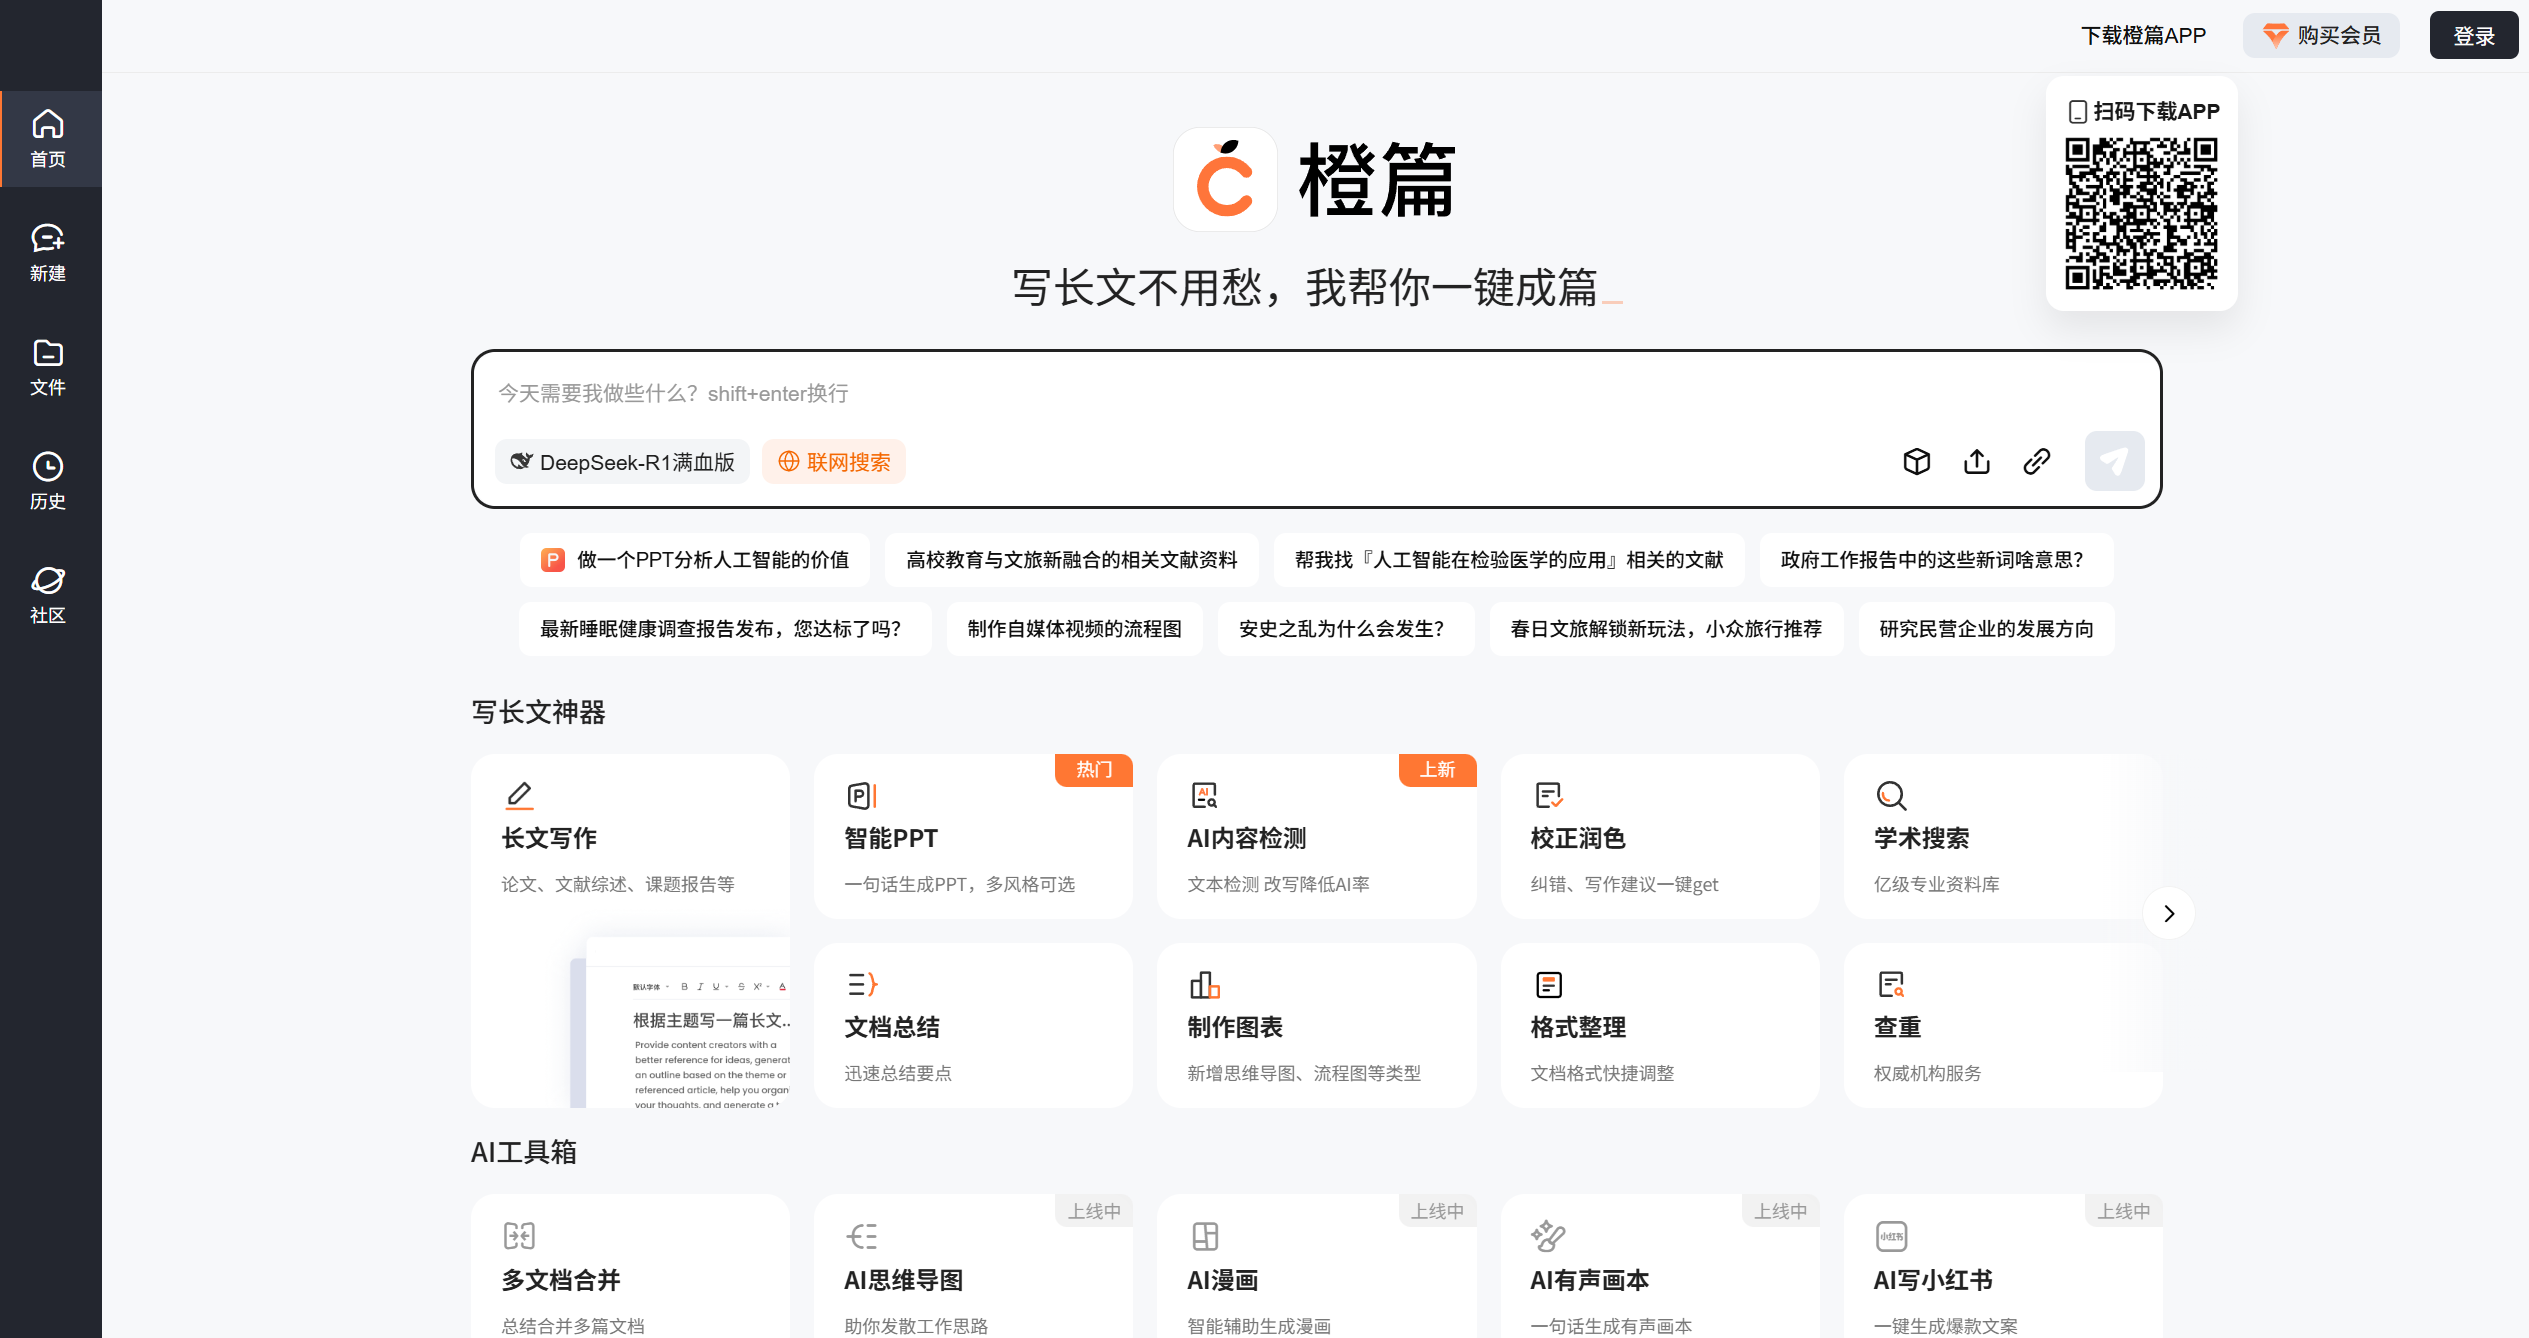Open the 多文档合并 tool card
Image resolution: width=2529 pixels, height=1338 pixels.
click(x=630, y=1266)
